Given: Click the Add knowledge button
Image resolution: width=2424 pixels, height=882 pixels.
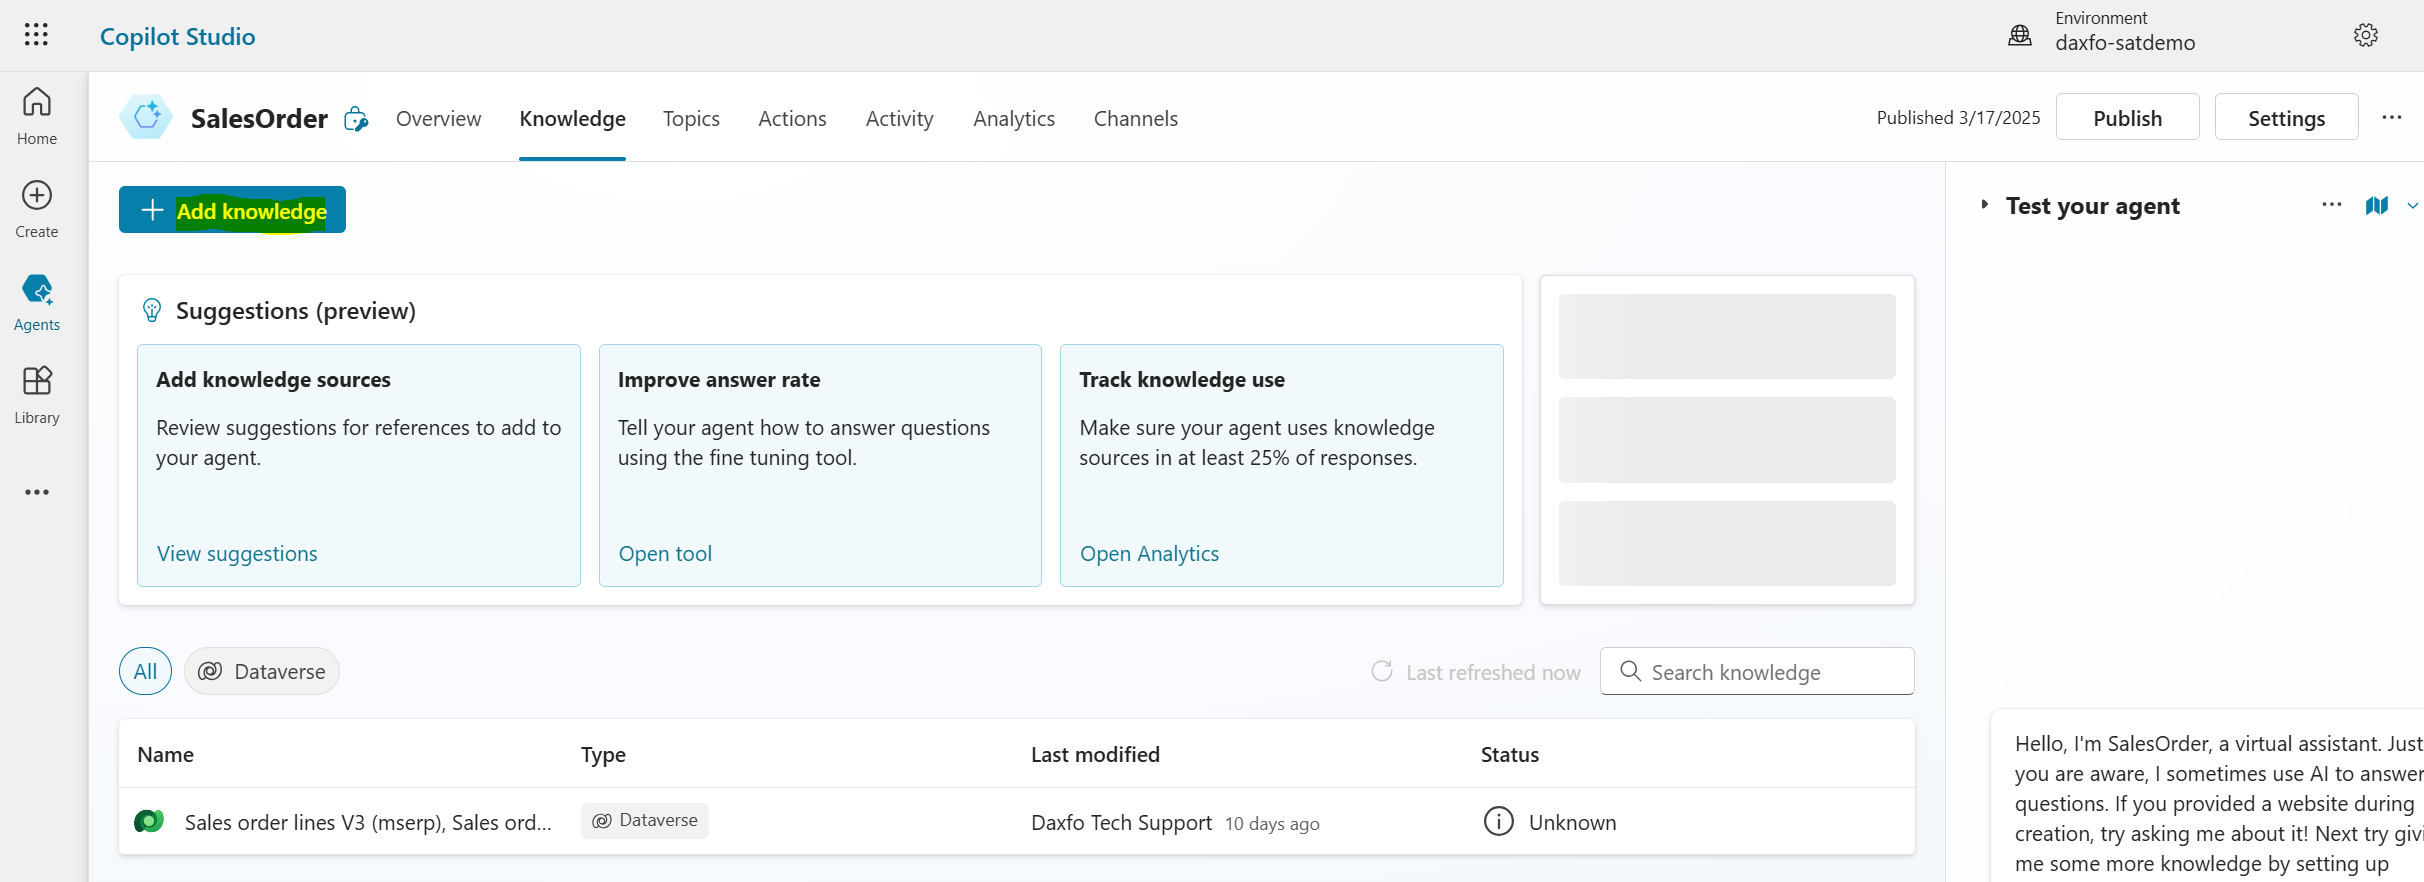Looking at the screenshot, I should pos(232,210).
